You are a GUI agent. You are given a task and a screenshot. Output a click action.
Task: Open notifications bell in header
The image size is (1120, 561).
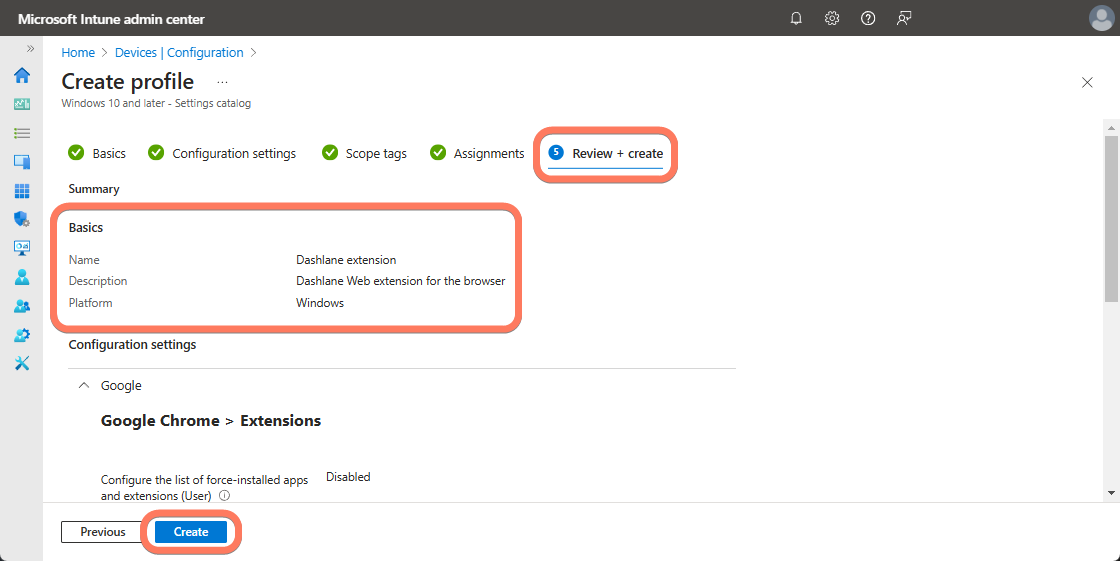[x=796, y=18]
